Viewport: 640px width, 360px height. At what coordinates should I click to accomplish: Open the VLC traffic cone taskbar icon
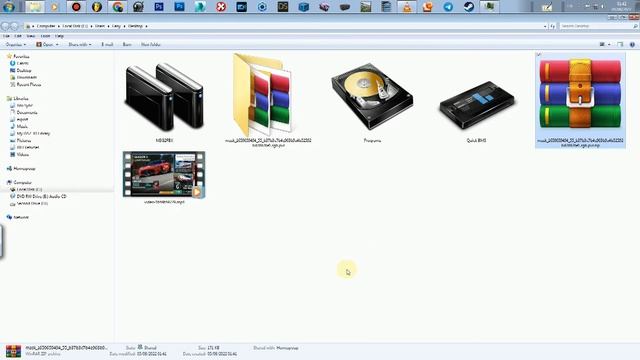click(x=407, y=7)
